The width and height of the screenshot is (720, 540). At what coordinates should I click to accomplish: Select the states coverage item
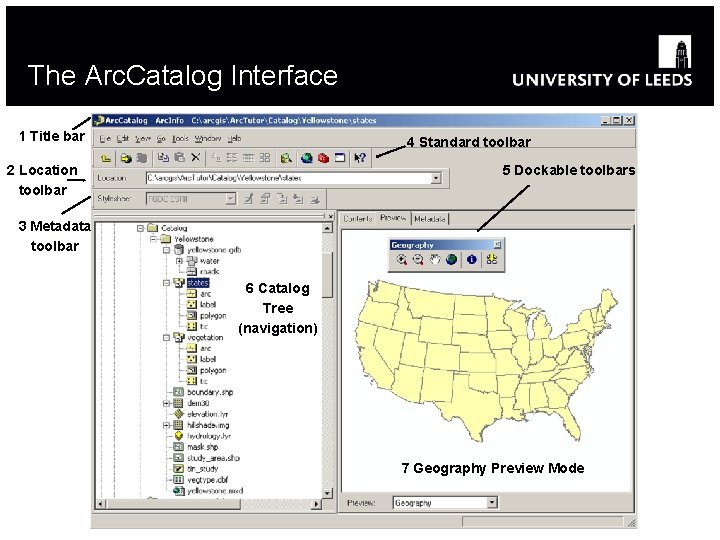[x=198, y=283]
